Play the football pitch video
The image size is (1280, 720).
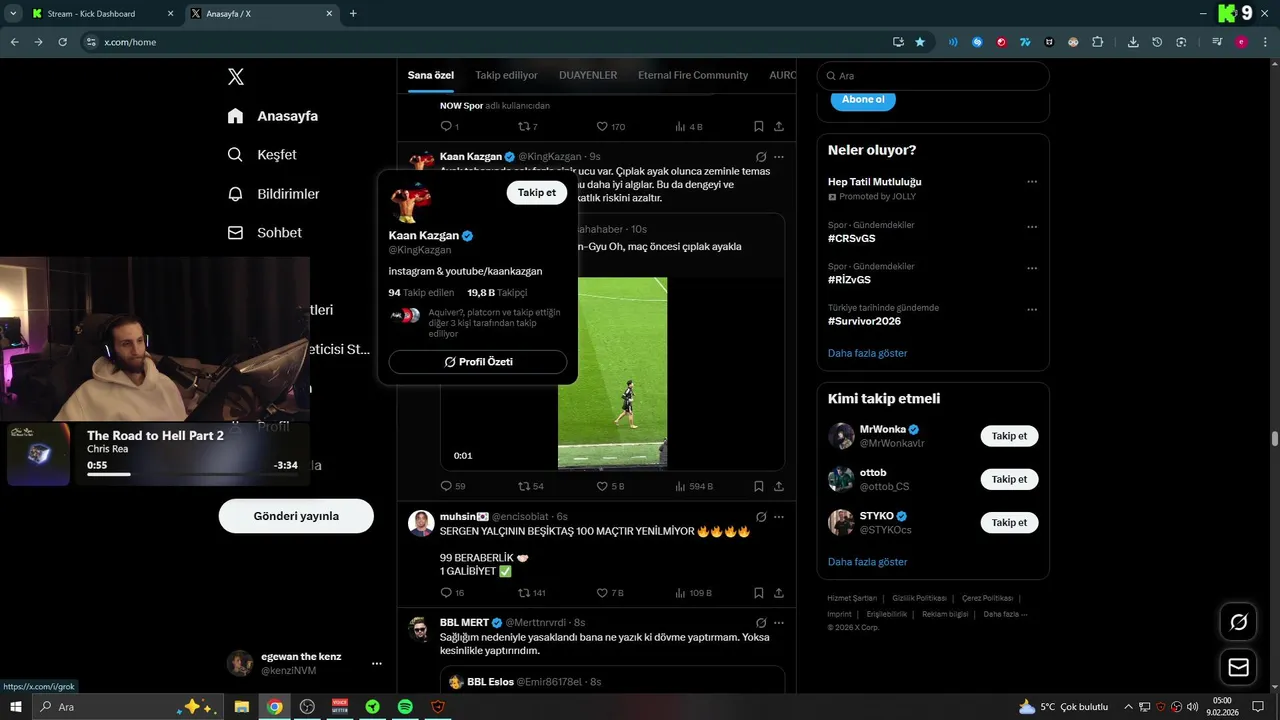[612, 372]
